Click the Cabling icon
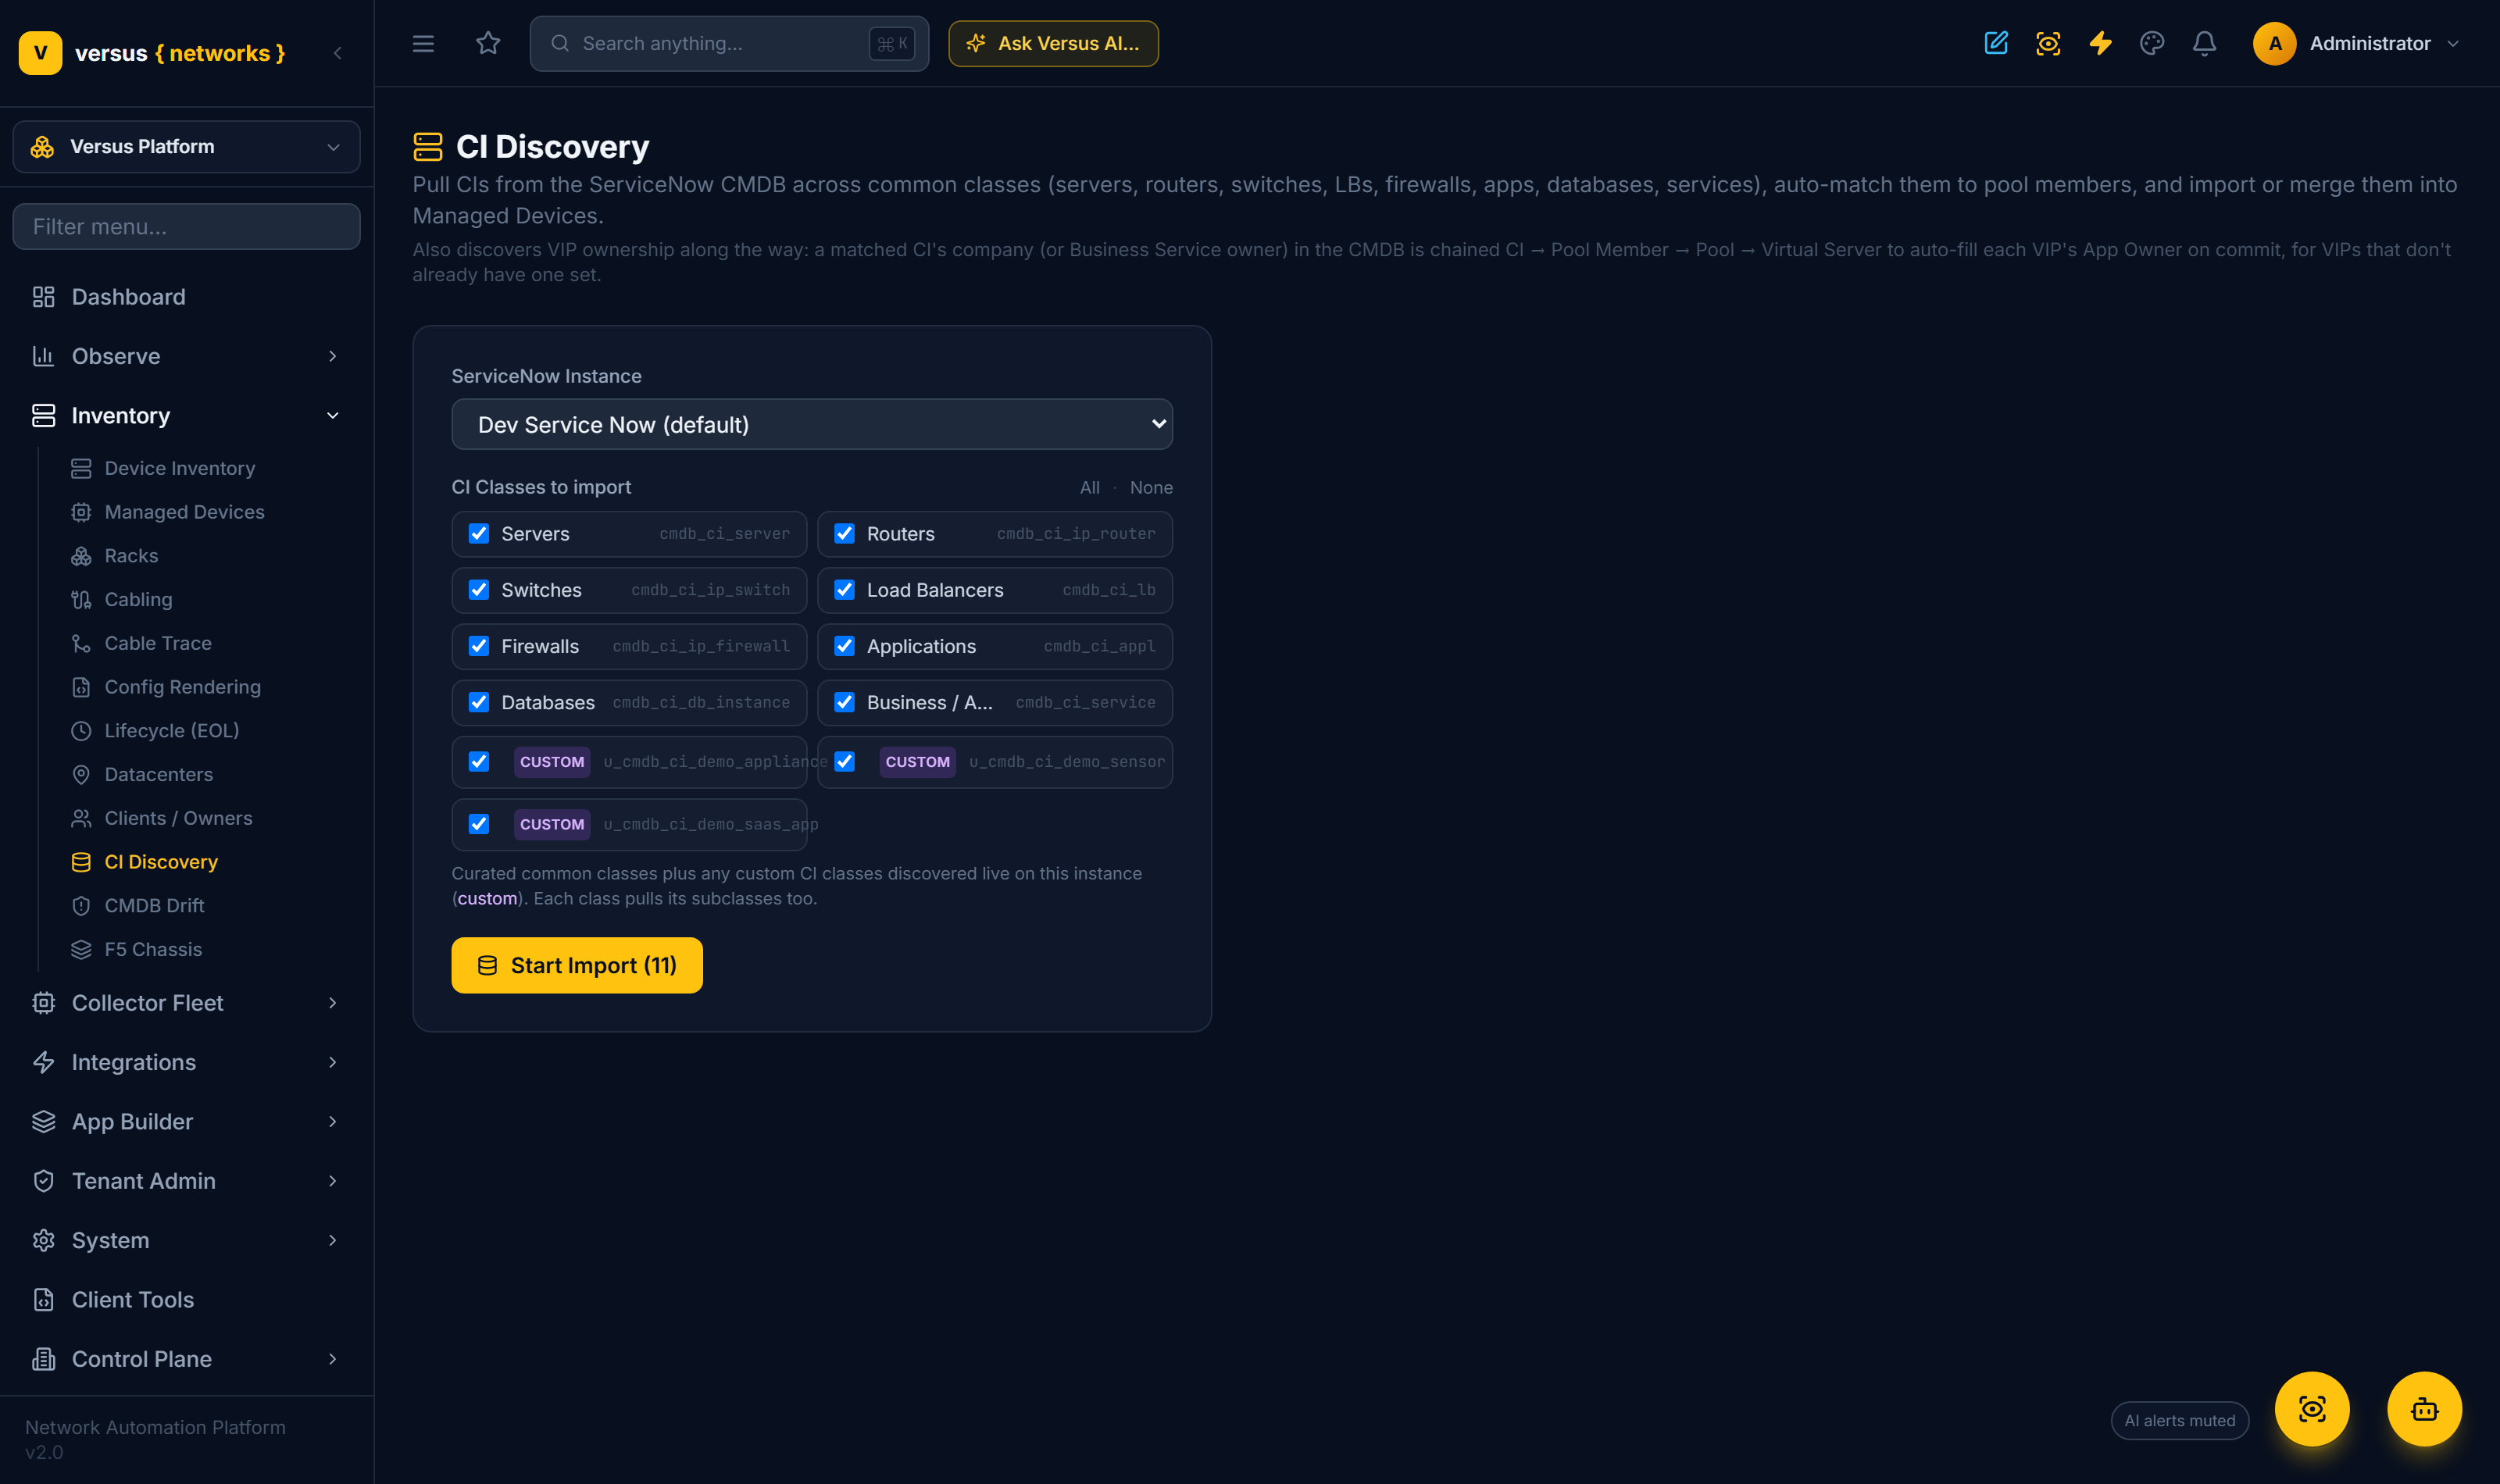This screenshot has height=1484, width=2500. pos(81,600)
